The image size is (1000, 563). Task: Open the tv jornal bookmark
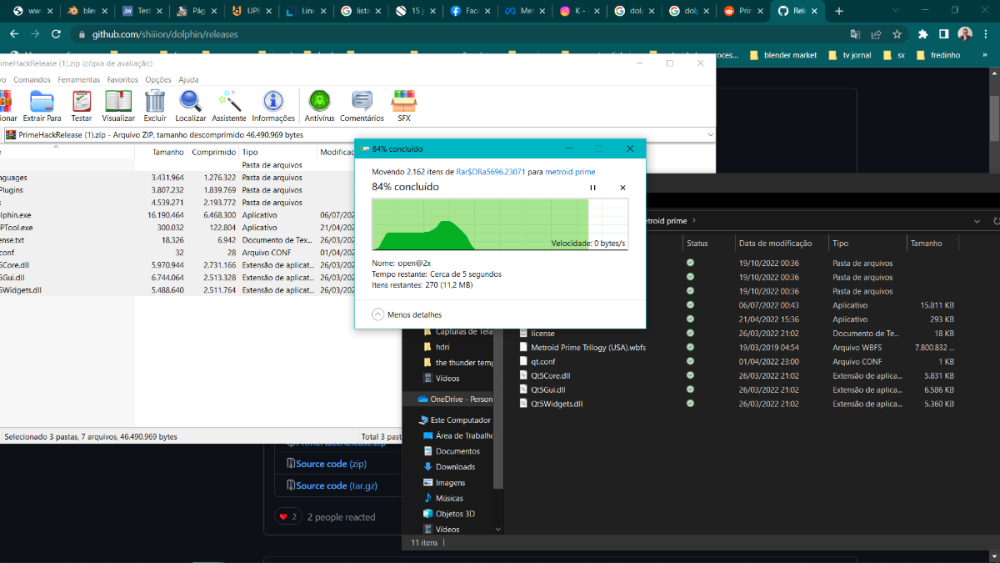849,55
